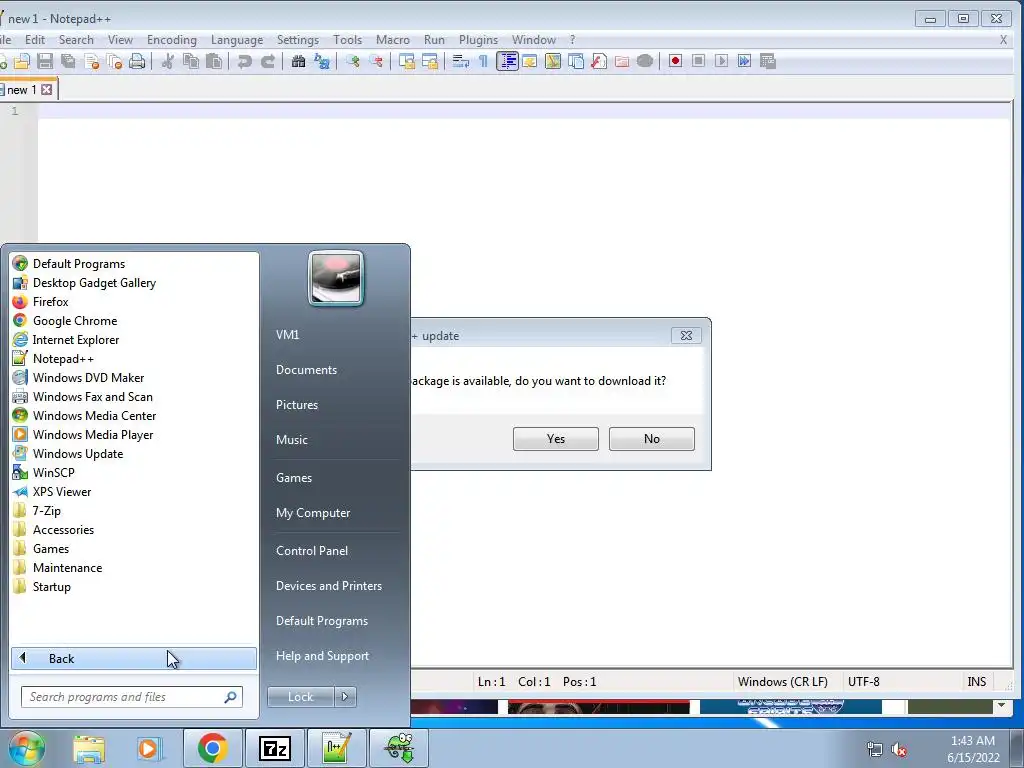Open the Macro menu
Viewport: 1024px width, 768px height.
[392, 40]
